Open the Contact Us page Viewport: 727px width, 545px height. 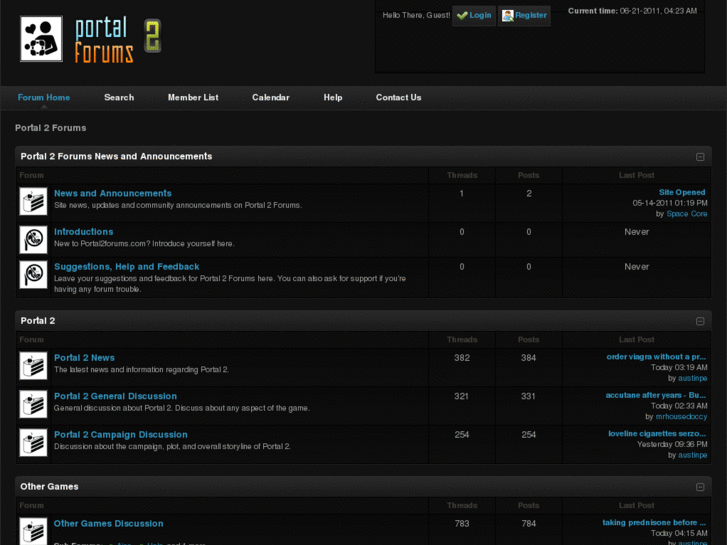(398, 97)
